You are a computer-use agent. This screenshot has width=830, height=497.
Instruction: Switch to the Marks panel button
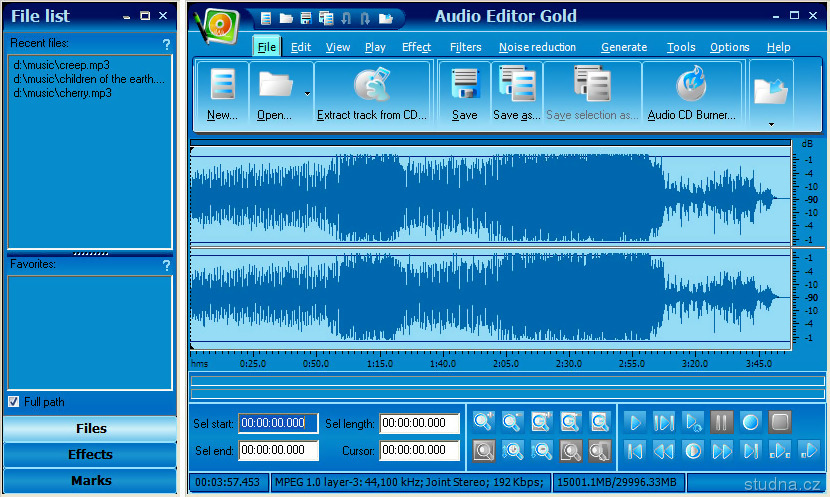pos(90,480)
